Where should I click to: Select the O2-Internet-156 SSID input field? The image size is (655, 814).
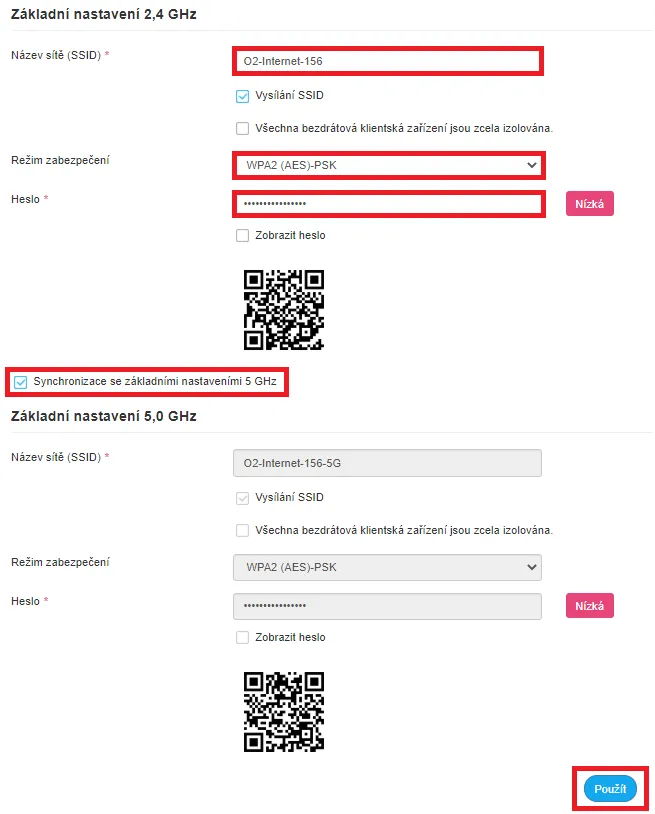pyautogui.click(x=387, y=61)
